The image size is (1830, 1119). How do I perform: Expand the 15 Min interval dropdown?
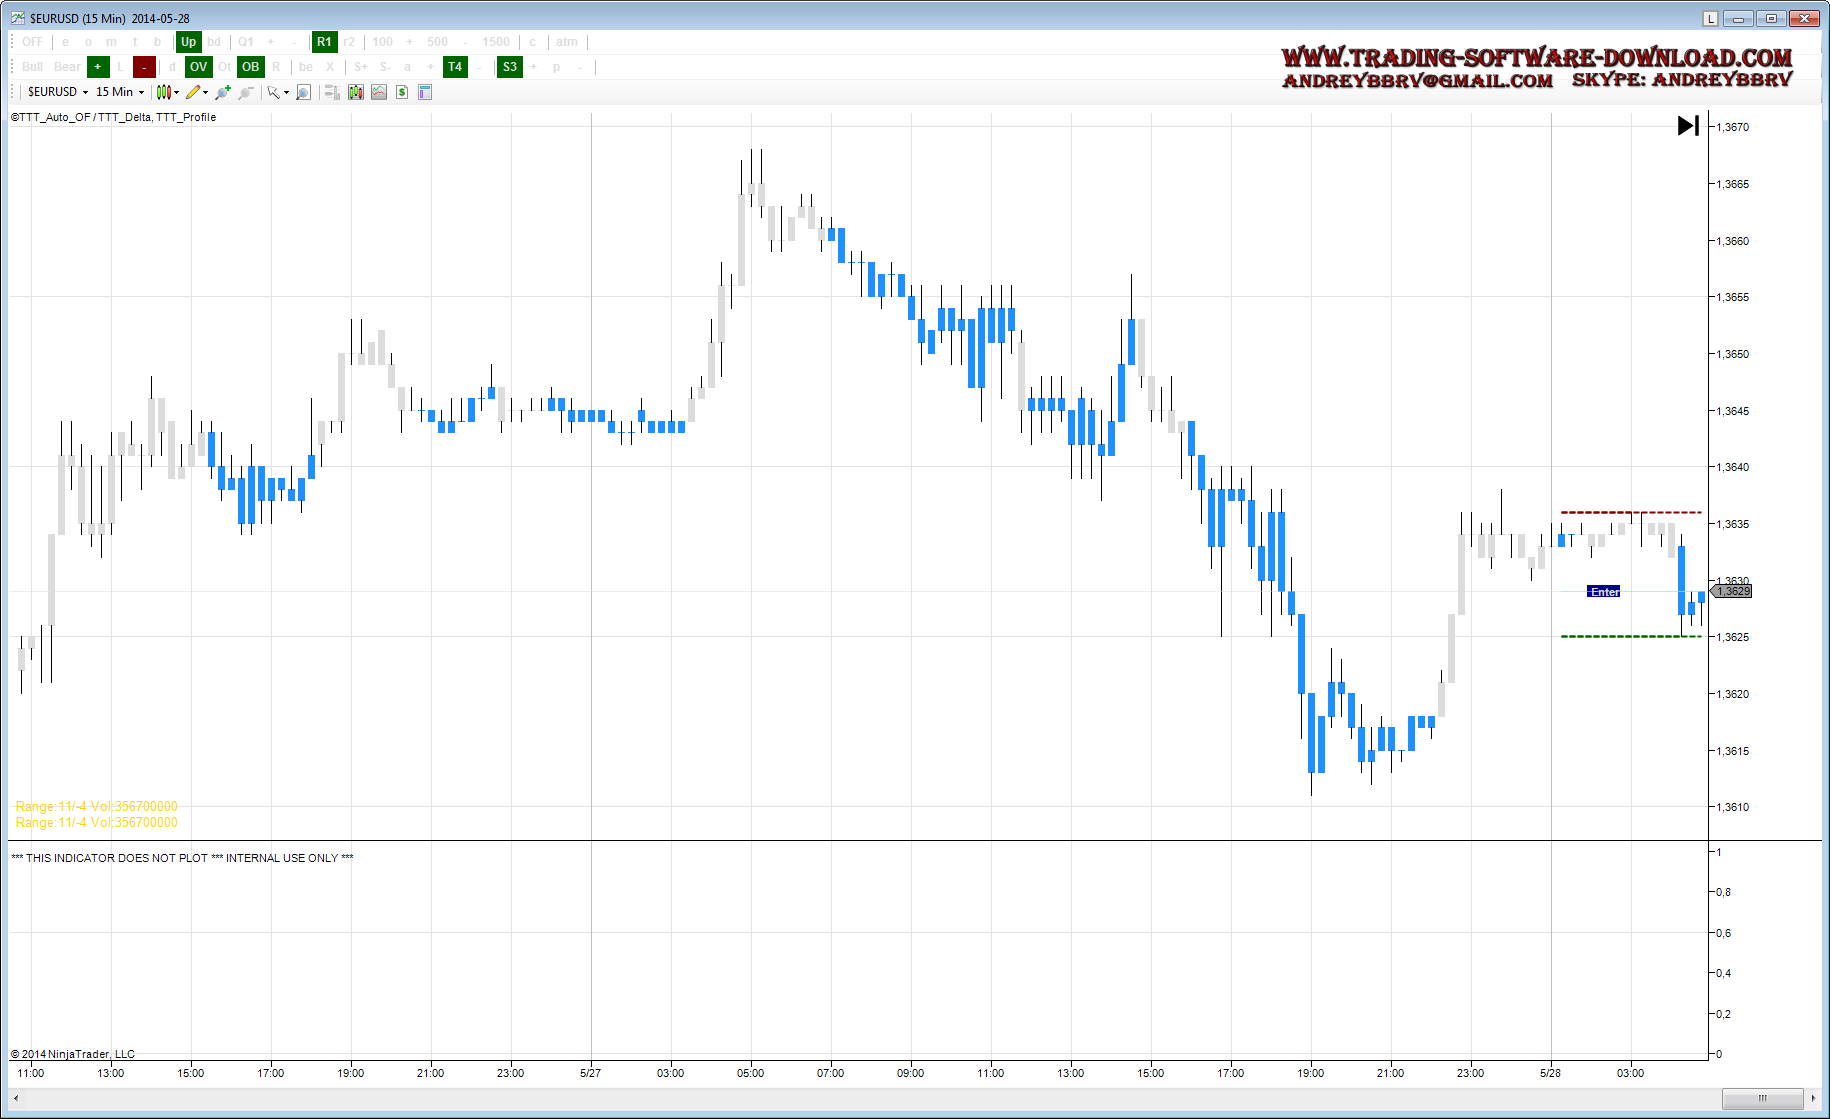(120, 92)
